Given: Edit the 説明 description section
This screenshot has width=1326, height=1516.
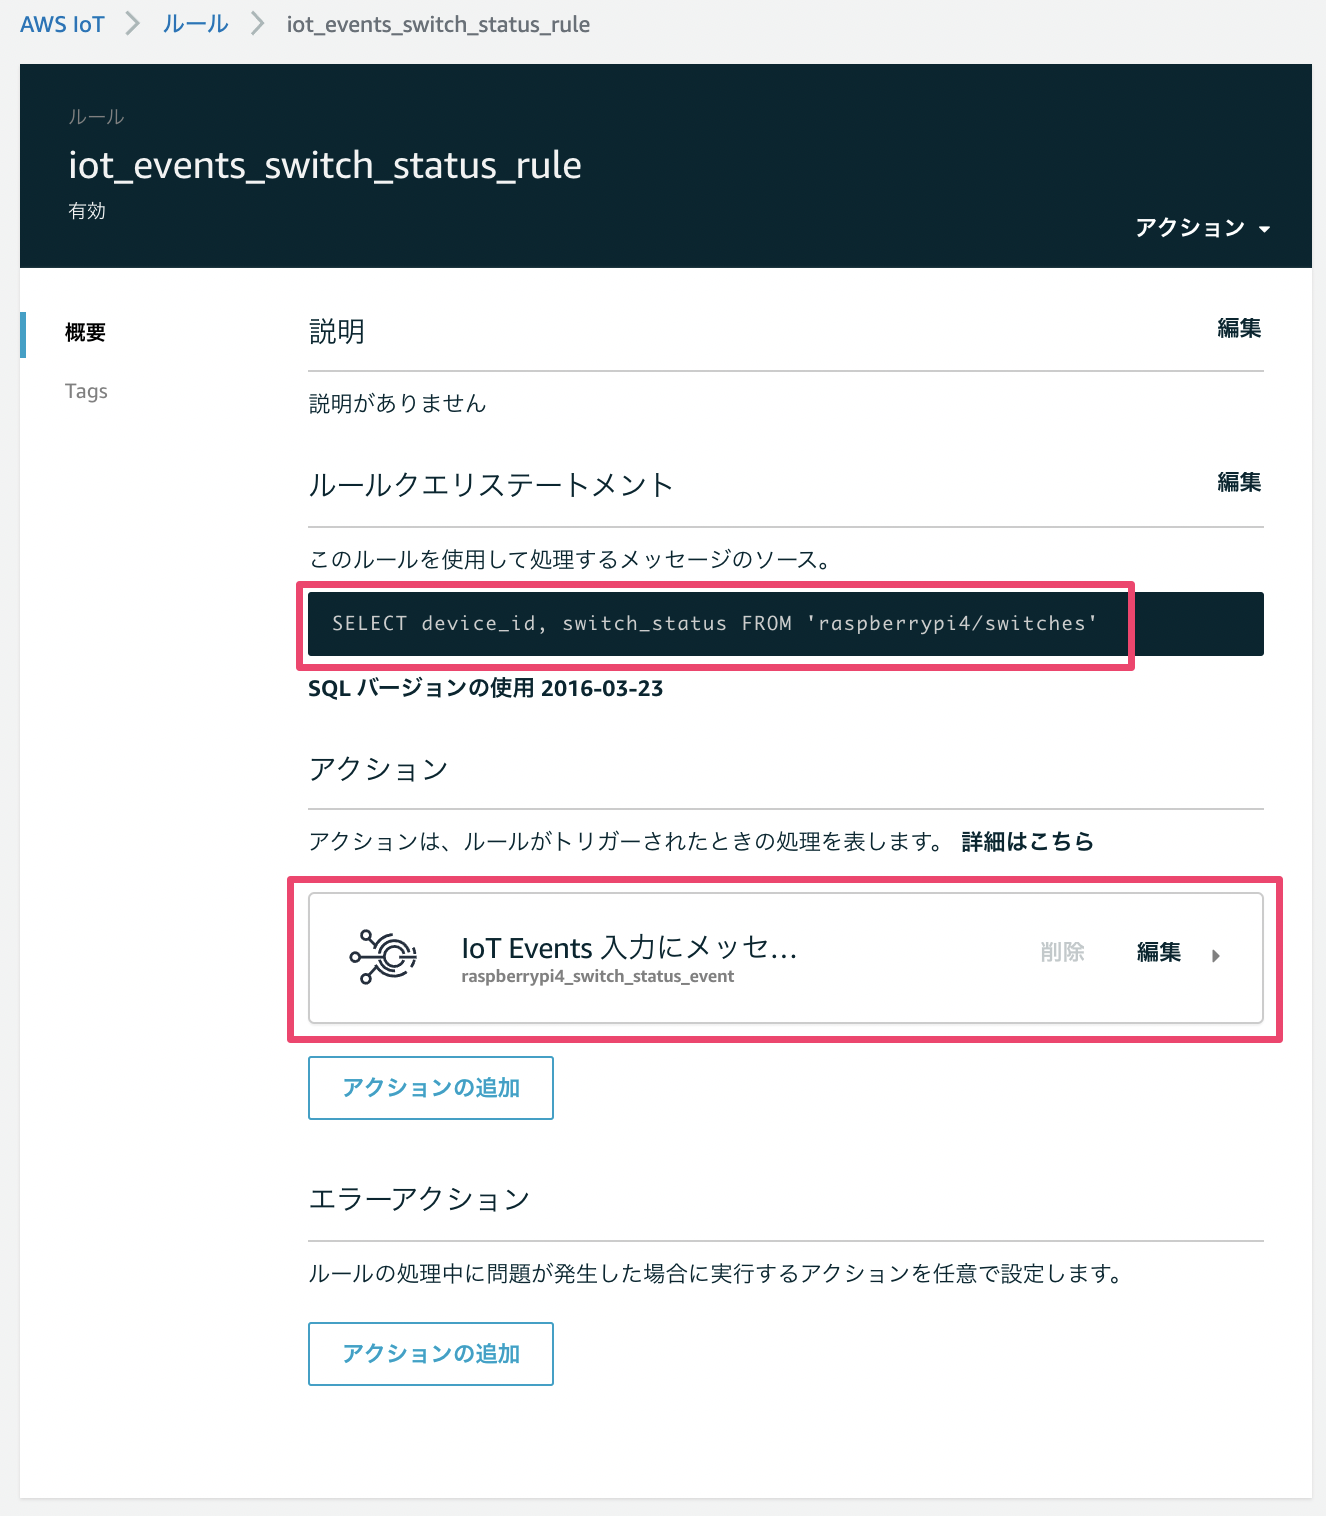Looking at the screenshot, I should pyautogui.click(x=1239, y=328).
